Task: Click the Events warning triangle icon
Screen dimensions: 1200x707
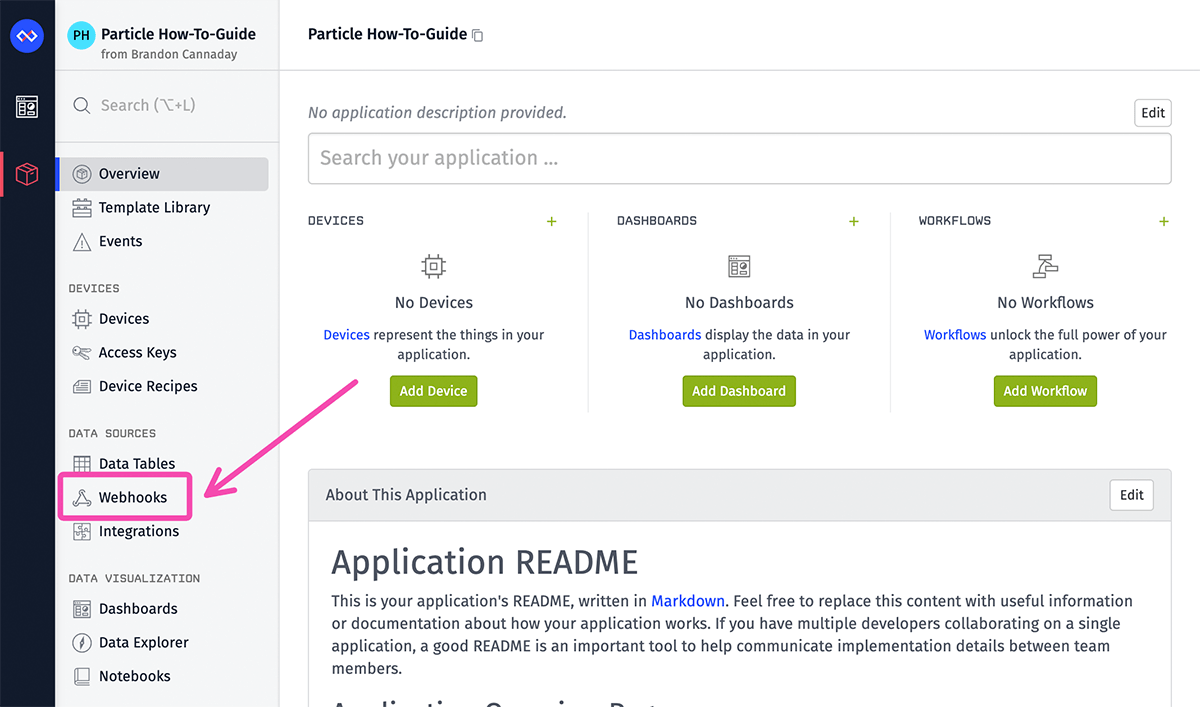Action: (82, 242)
